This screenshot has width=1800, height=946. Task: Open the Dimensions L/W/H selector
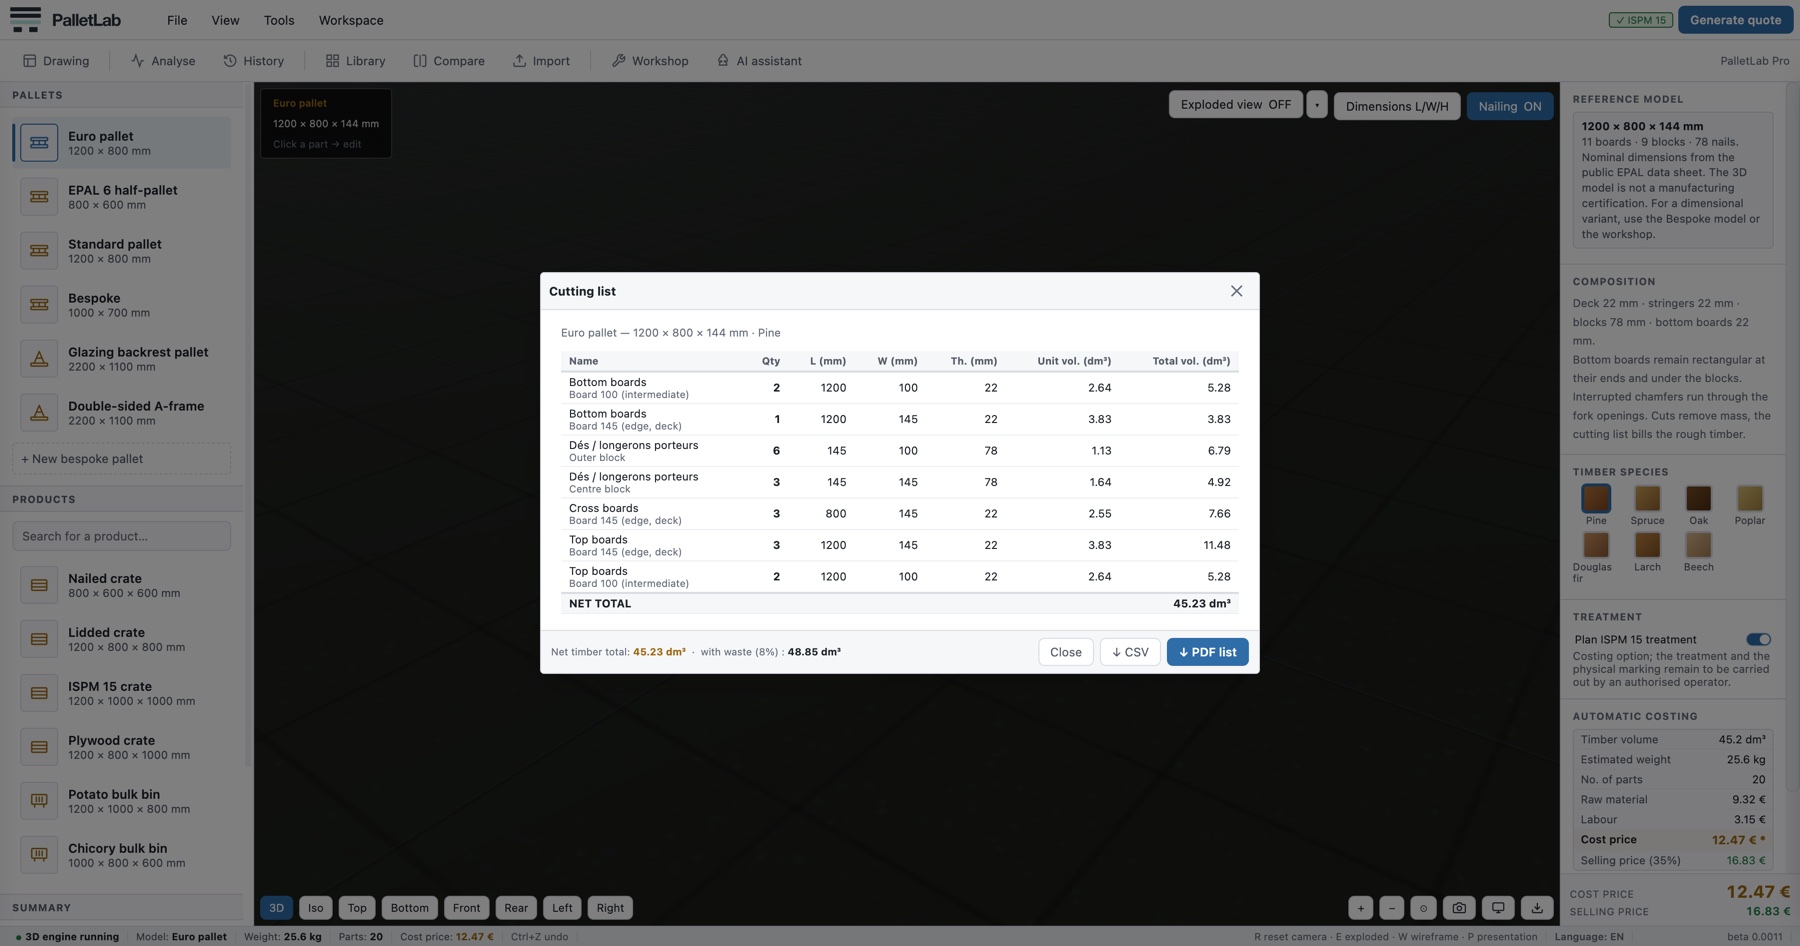tap(1396, 106)
